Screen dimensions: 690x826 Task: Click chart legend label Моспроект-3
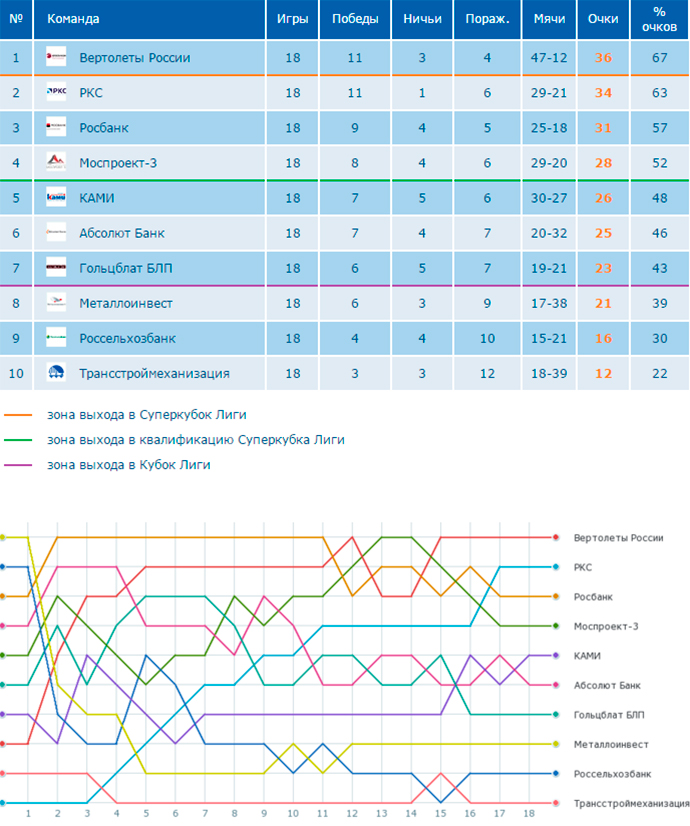(x=606, y=626)
